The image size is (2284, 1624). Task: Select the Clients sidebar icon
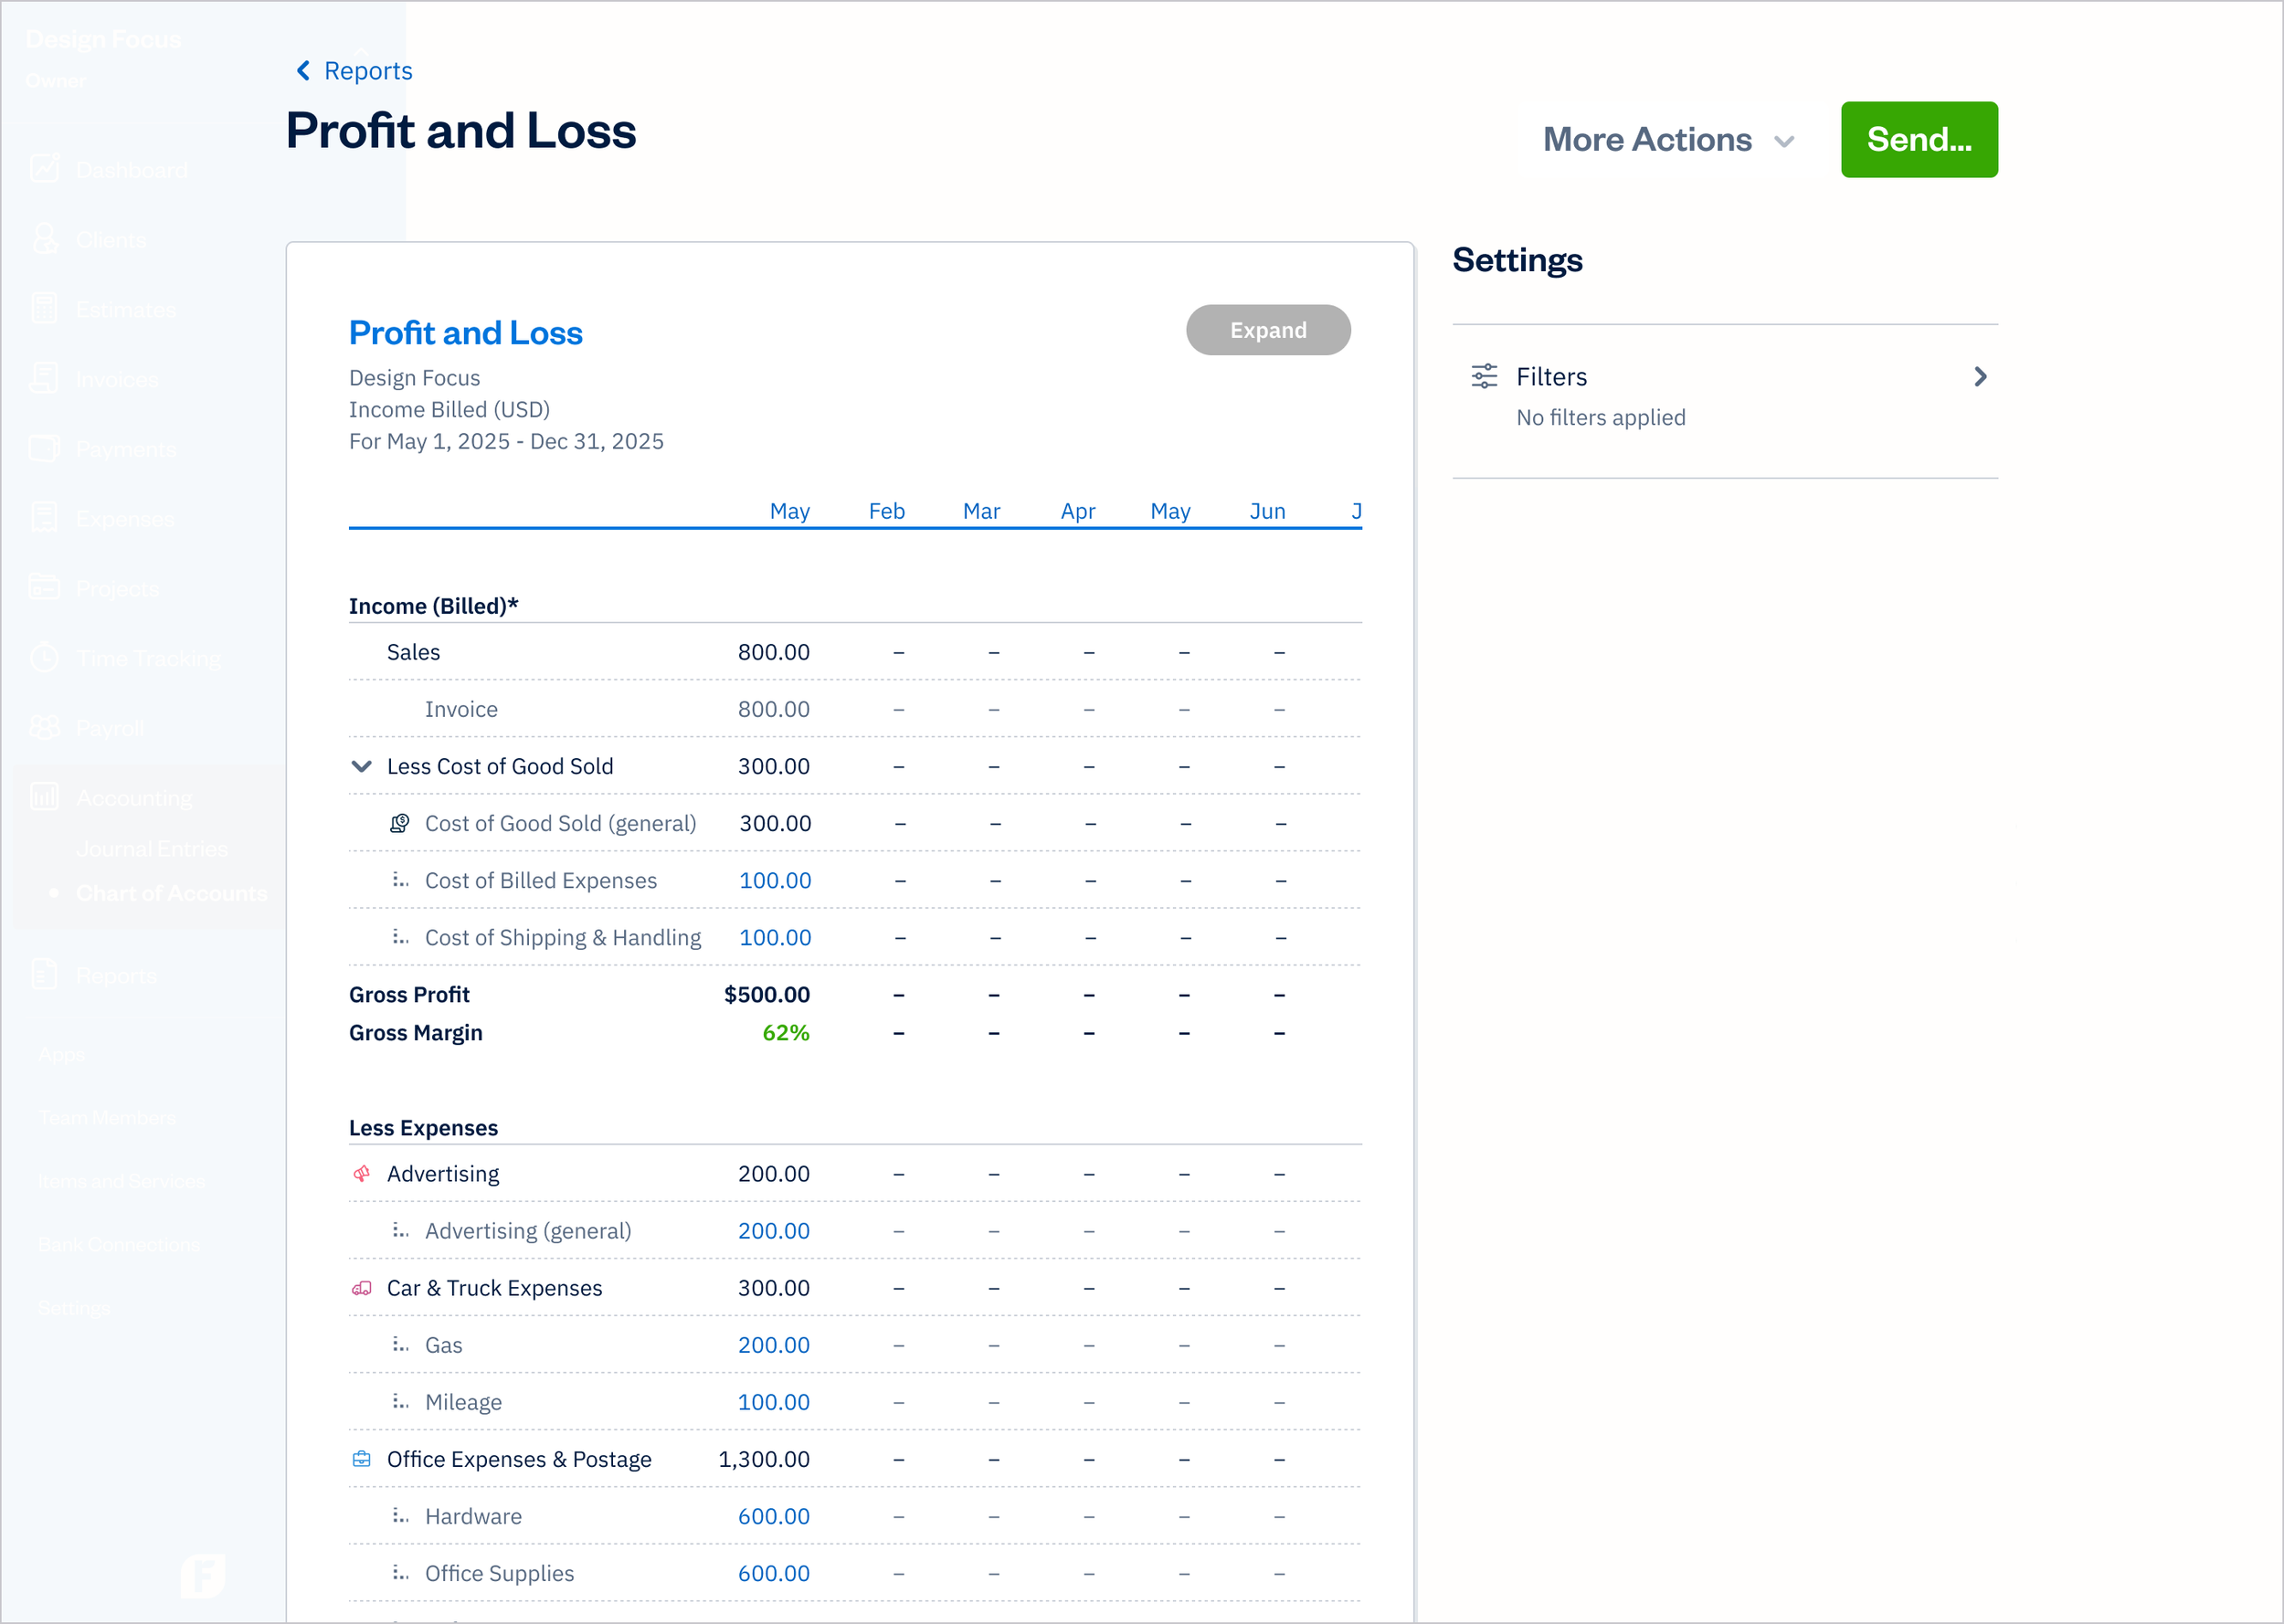point(46,238)
